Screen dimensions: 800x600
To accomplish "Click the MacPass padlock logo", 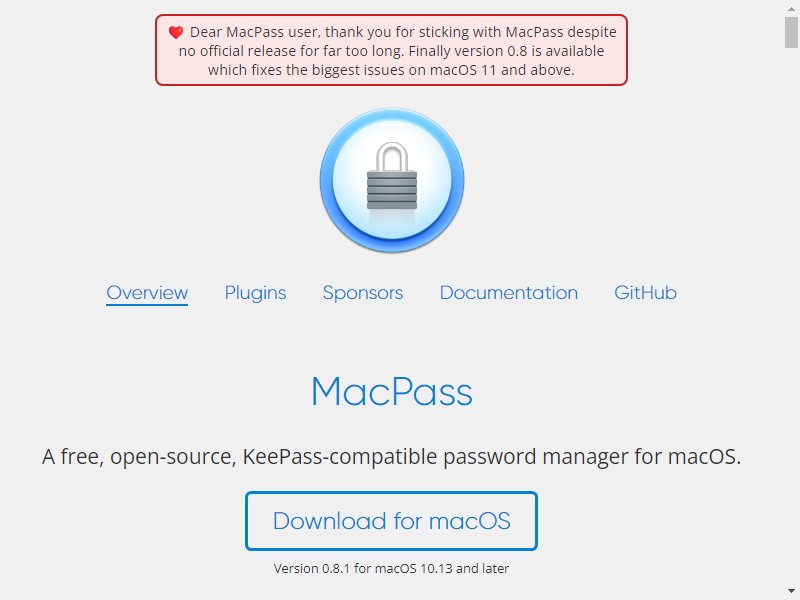I will pyautogui.click(x=392, y=180).
